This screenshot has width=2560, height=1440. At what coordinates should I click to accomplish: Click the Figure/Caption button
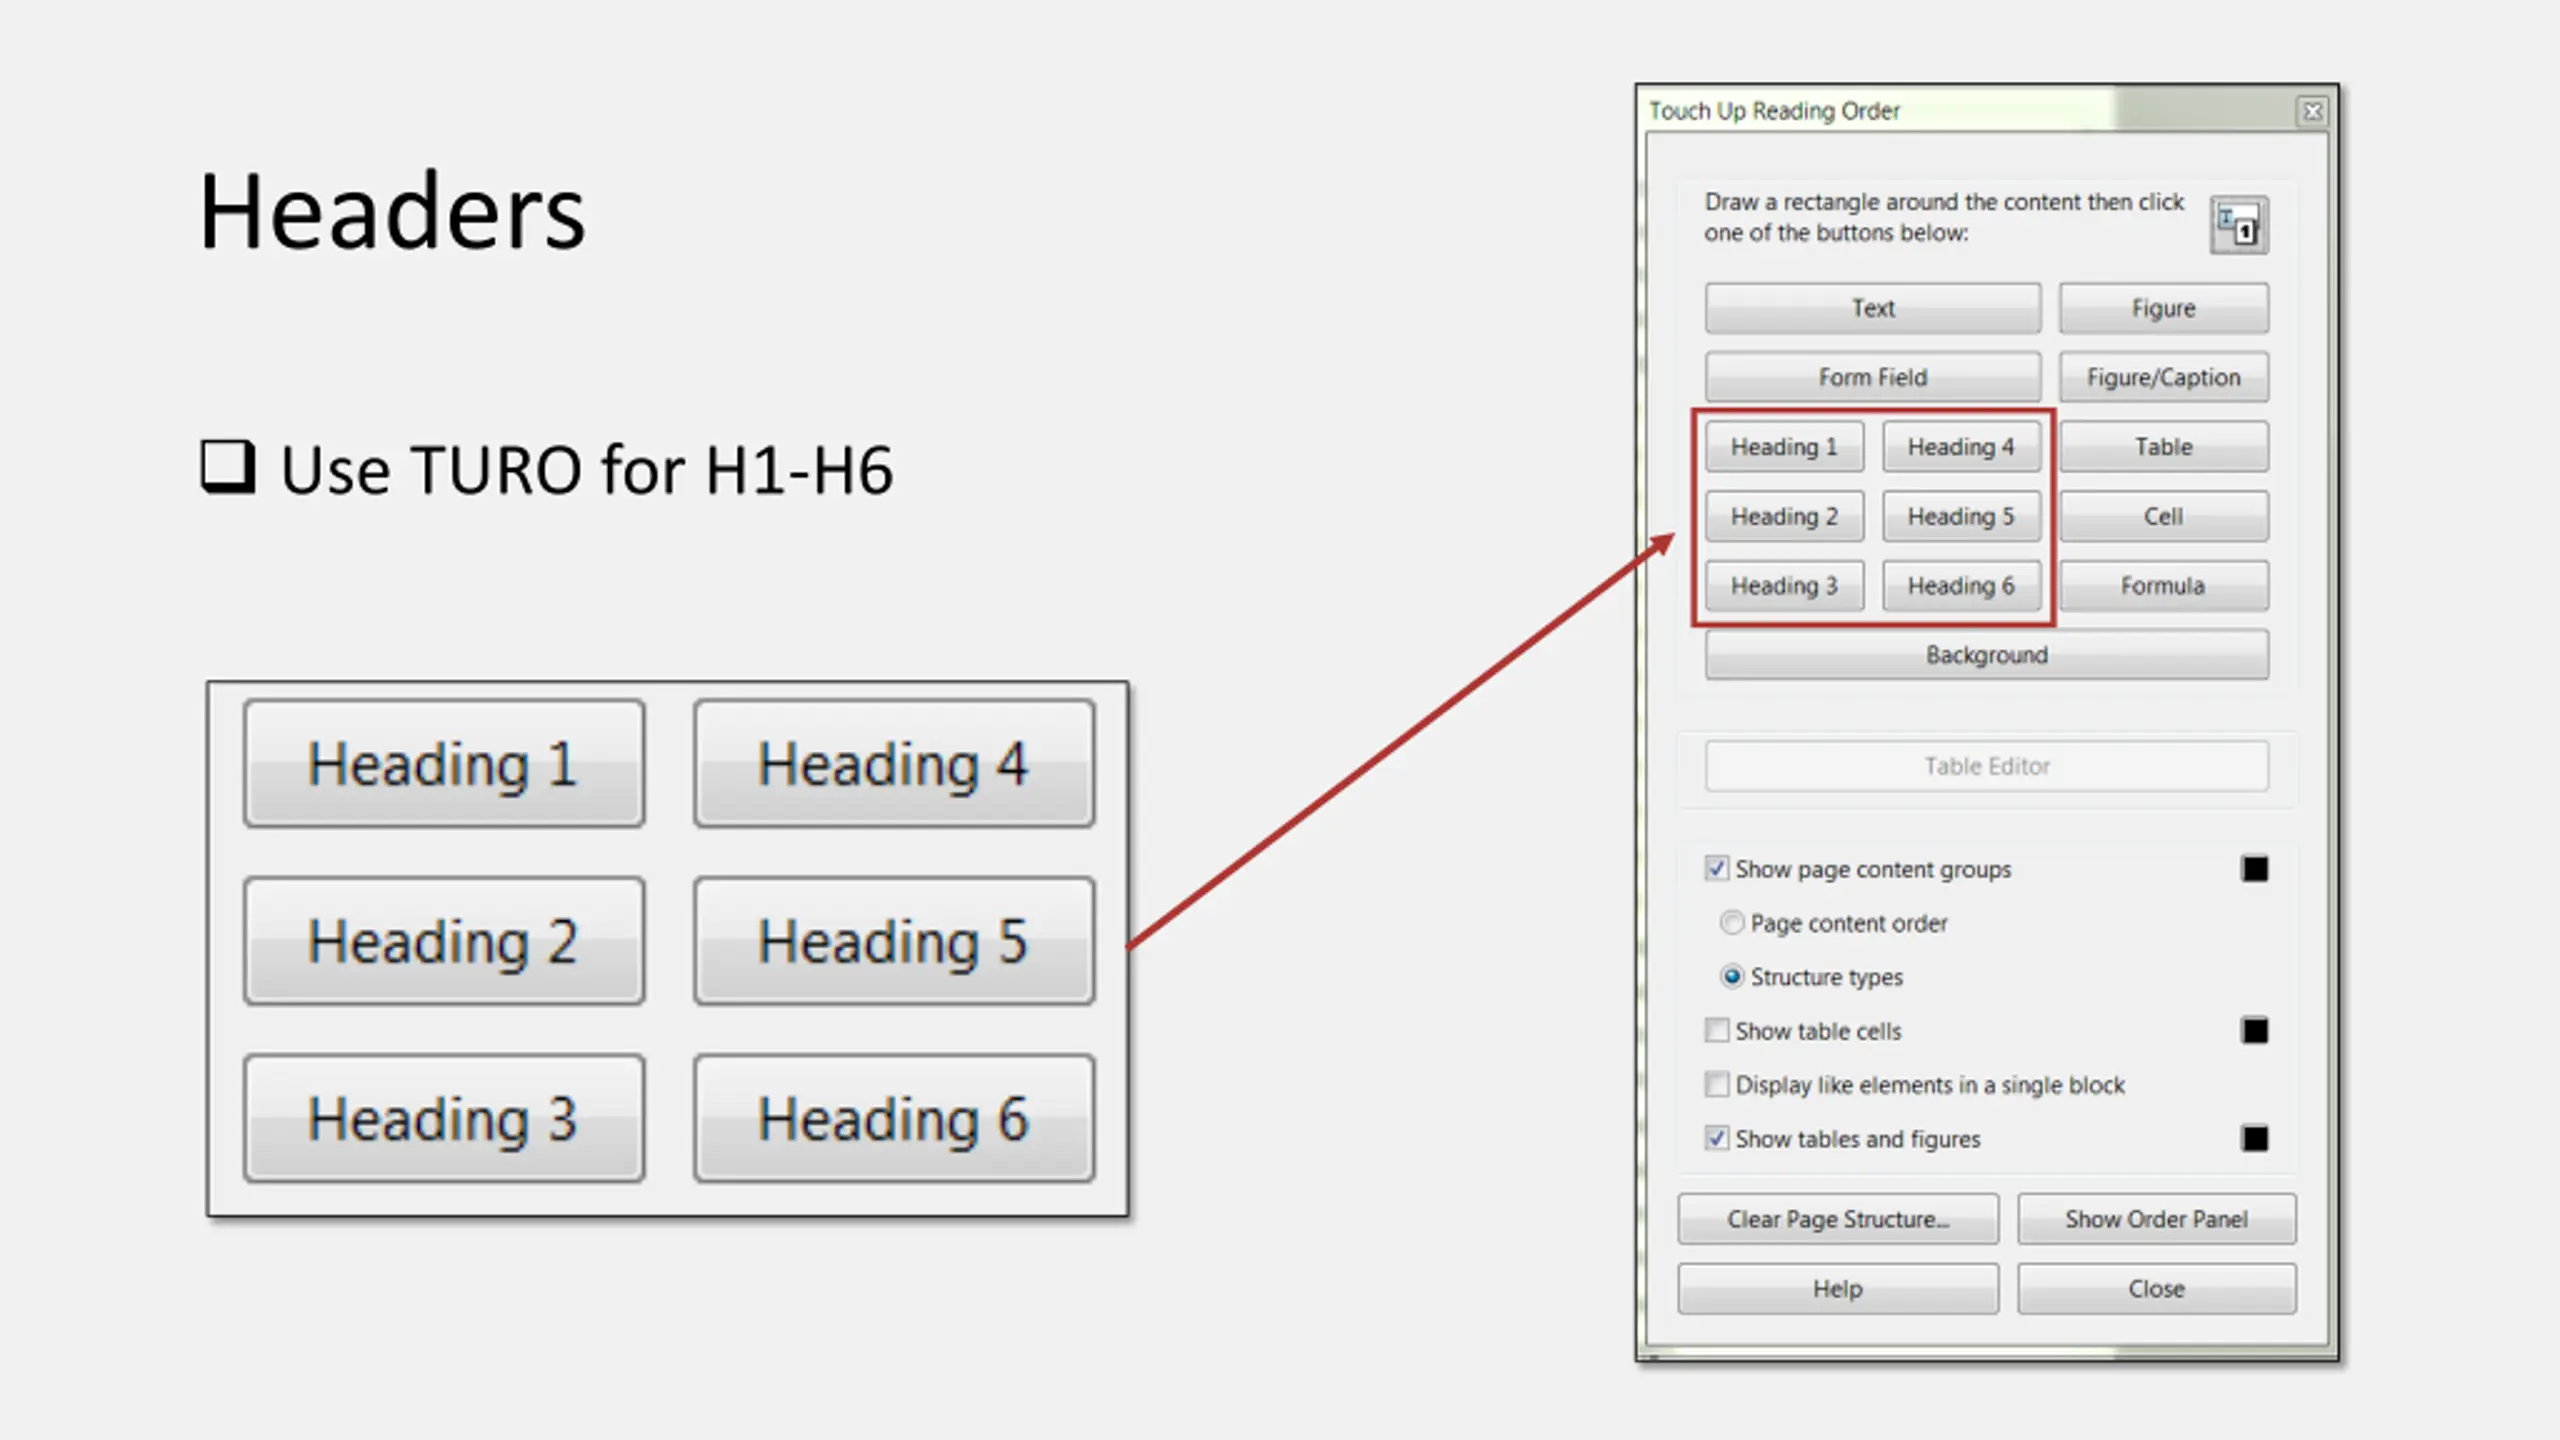[2163, 377]
